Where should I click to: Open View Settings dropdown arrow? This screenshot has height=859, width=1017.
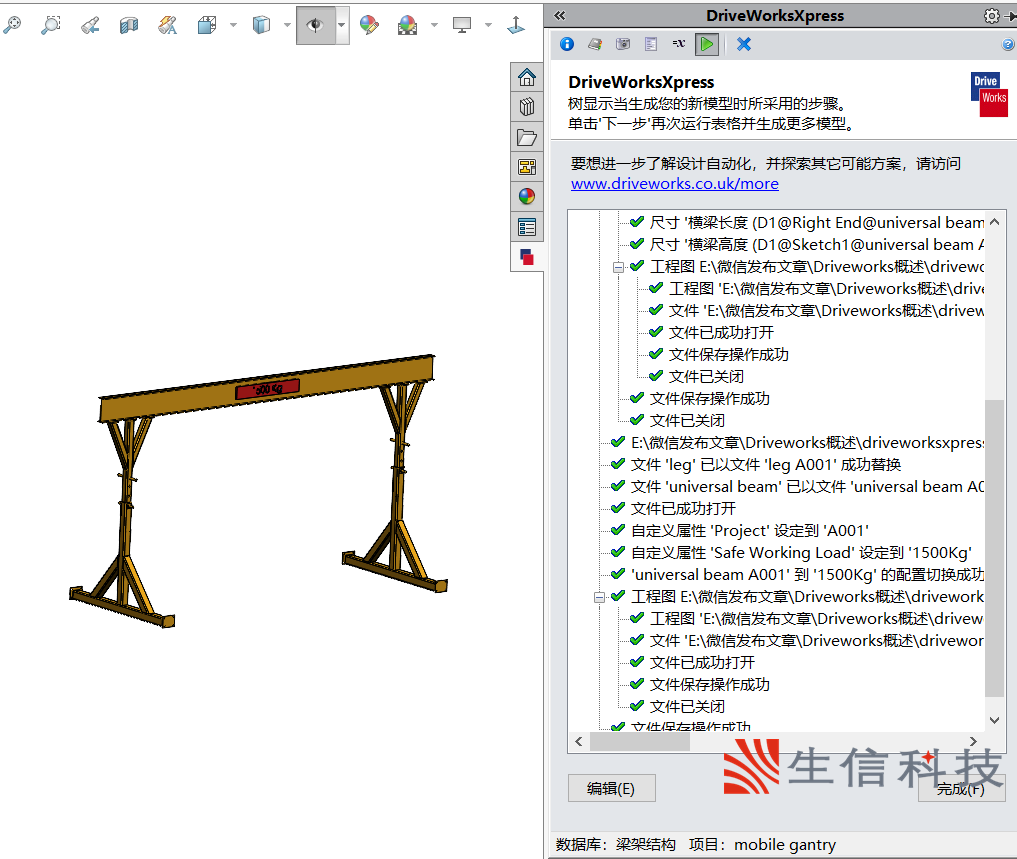(x=488, y=25)
